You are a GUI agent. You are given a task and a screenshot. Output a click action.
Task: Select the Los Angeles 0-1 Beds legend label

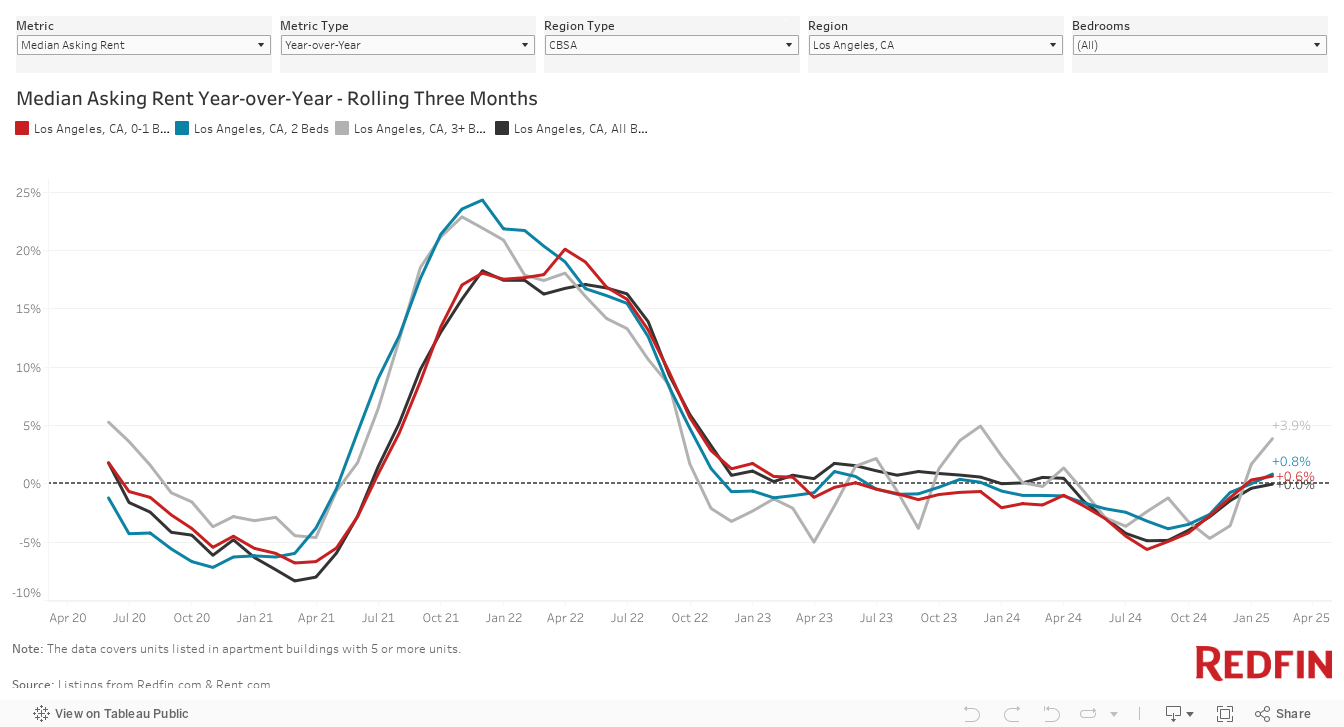point(101,128)
